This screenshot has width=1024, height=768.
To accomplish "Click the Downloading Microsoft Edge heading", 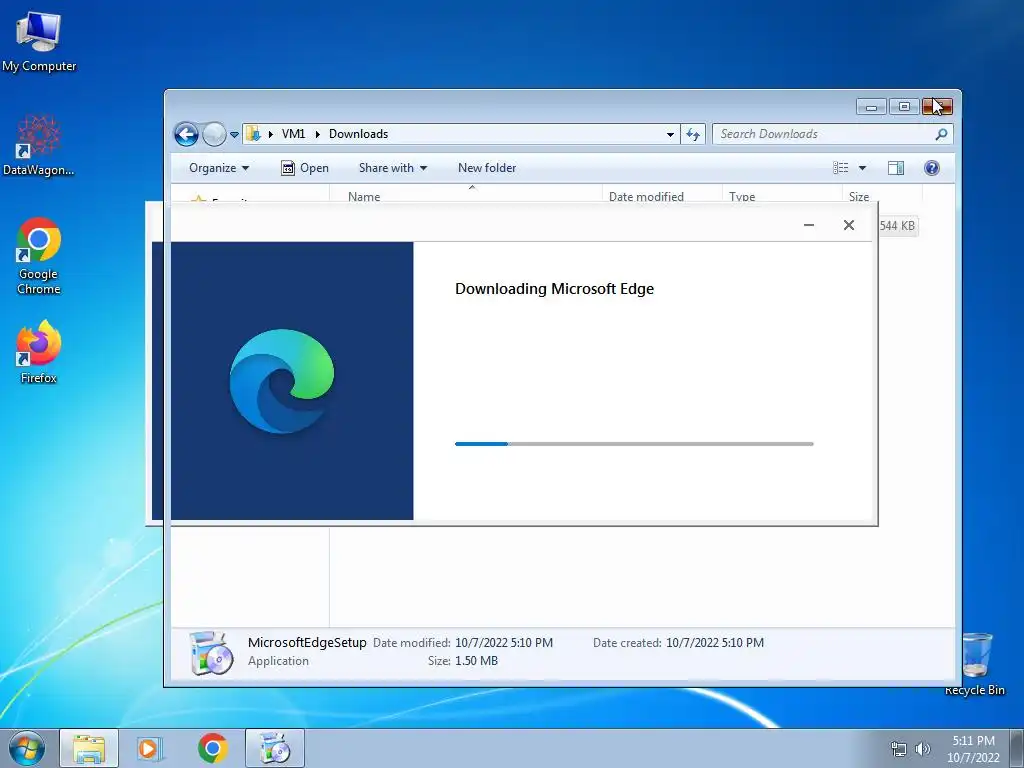I will coord(554,289).
